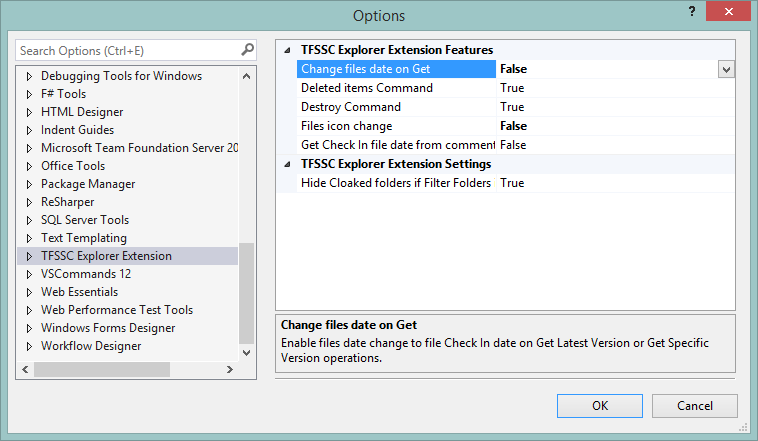758x441 pixels.
Task: Click True value of Hide Cloaked folders
Action: [512, 183]
